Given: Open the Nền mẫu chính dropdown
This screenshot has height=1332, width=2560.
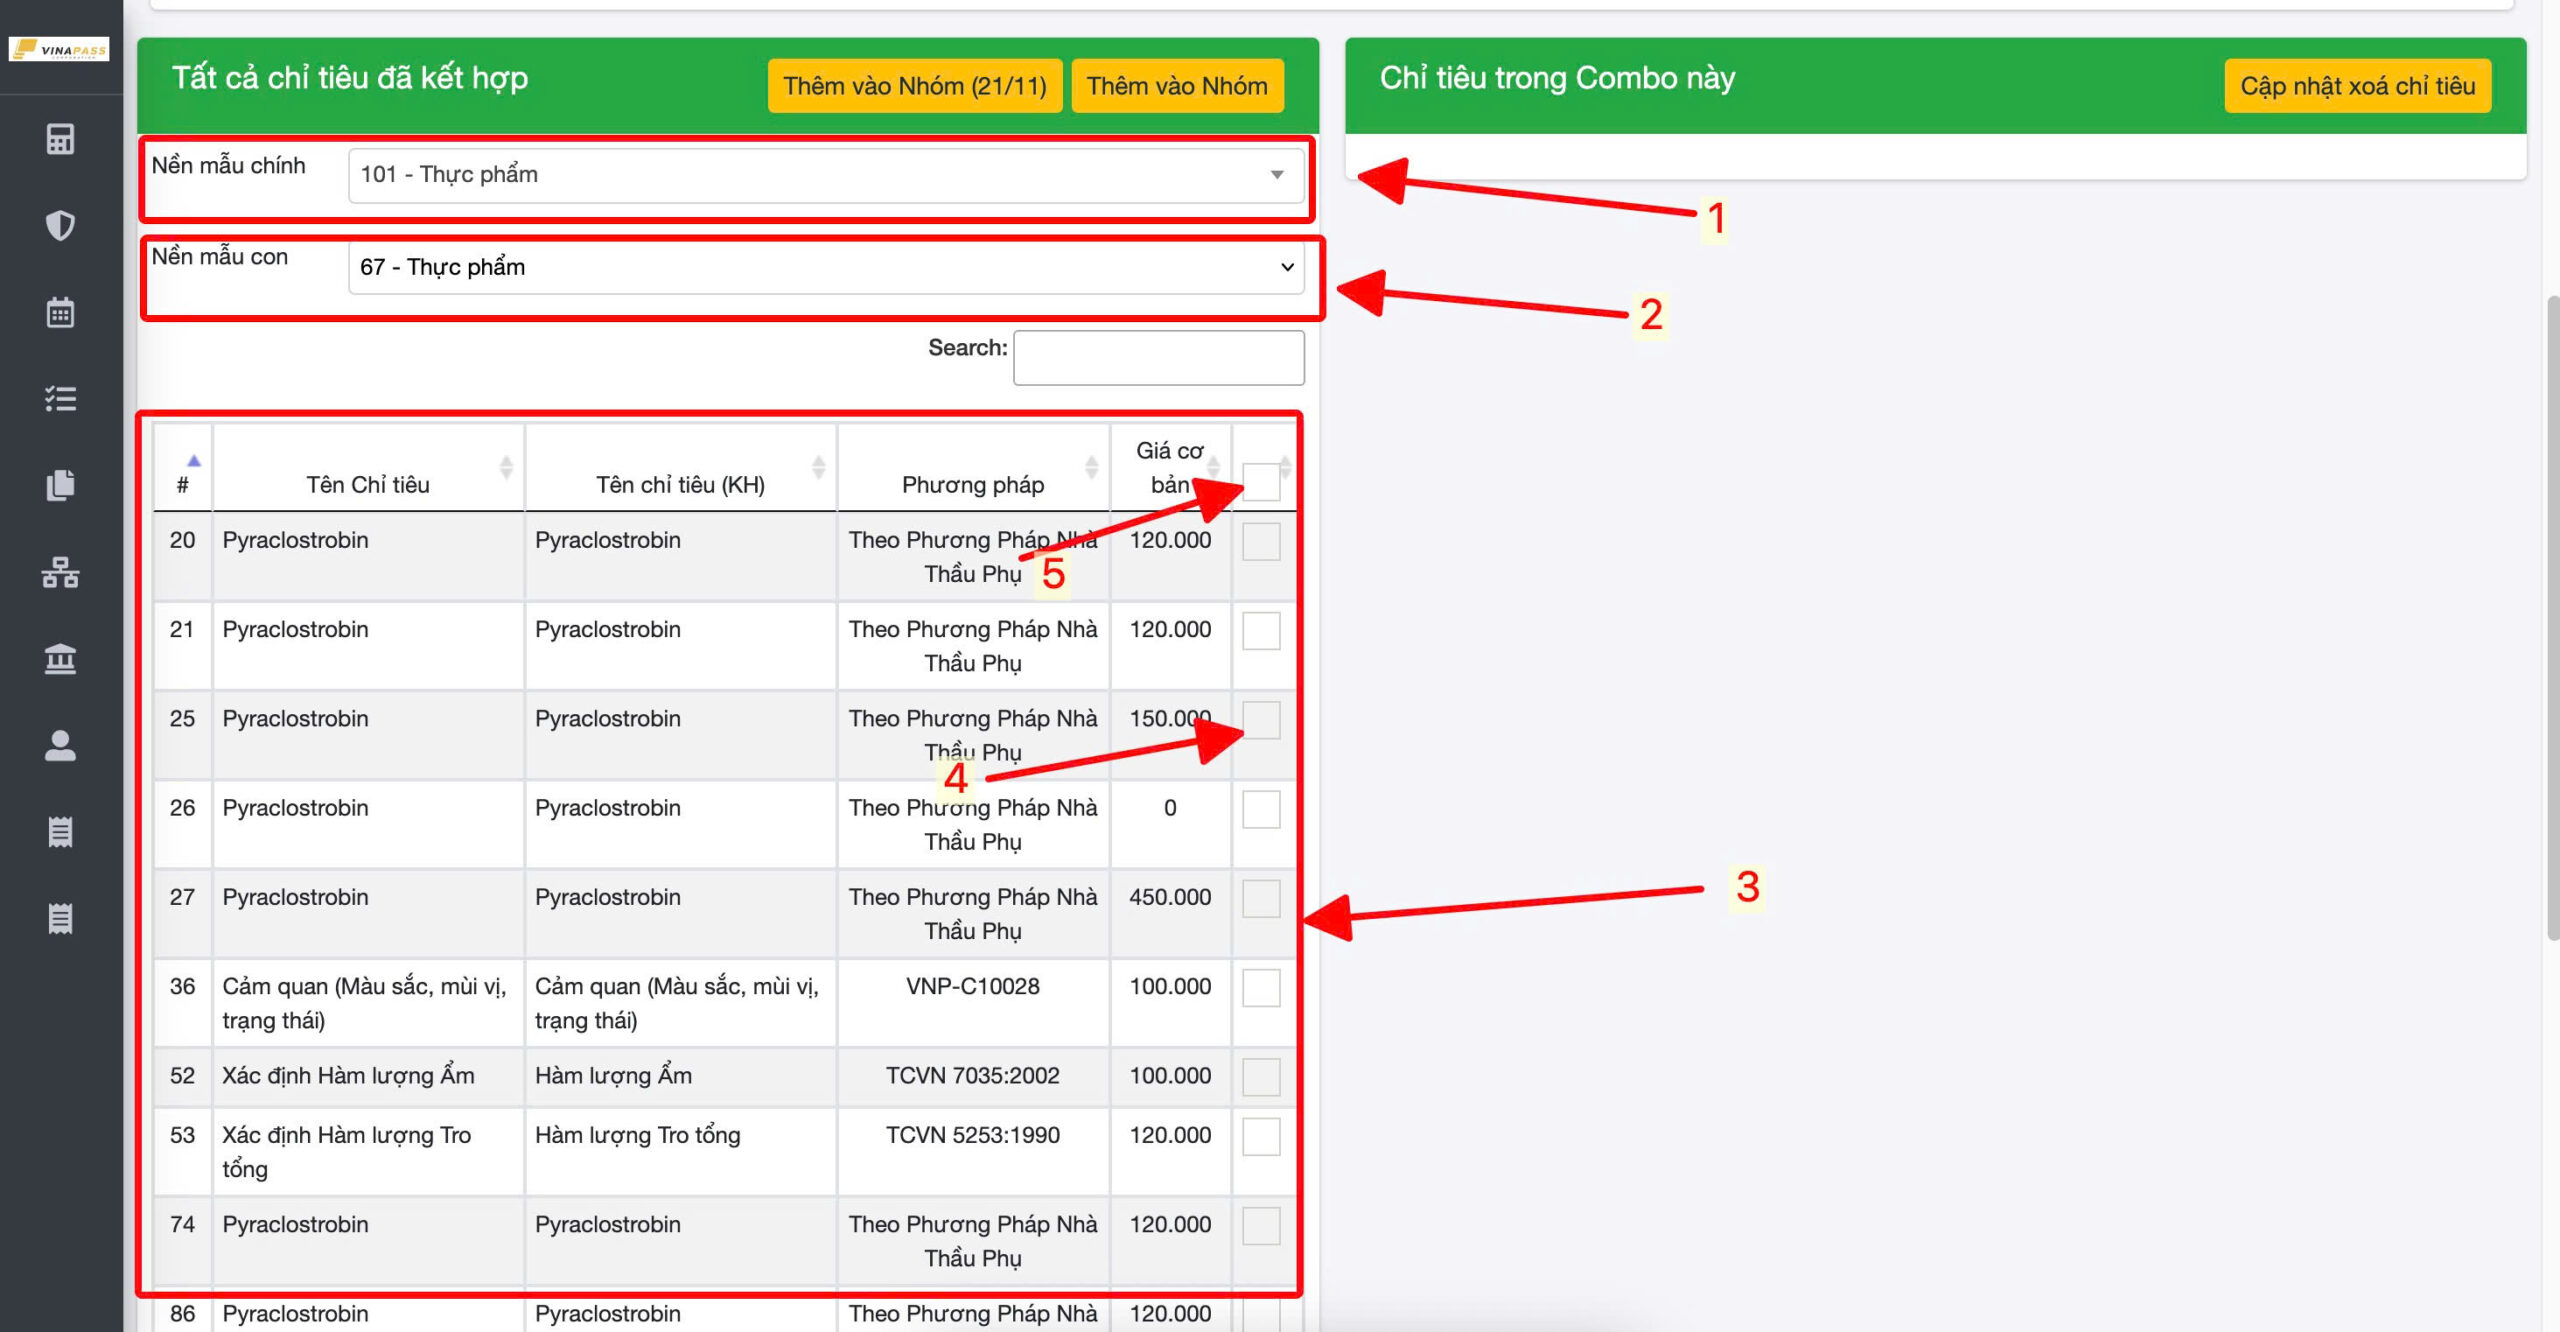Looking at the screenshot, I should point(825,175).
